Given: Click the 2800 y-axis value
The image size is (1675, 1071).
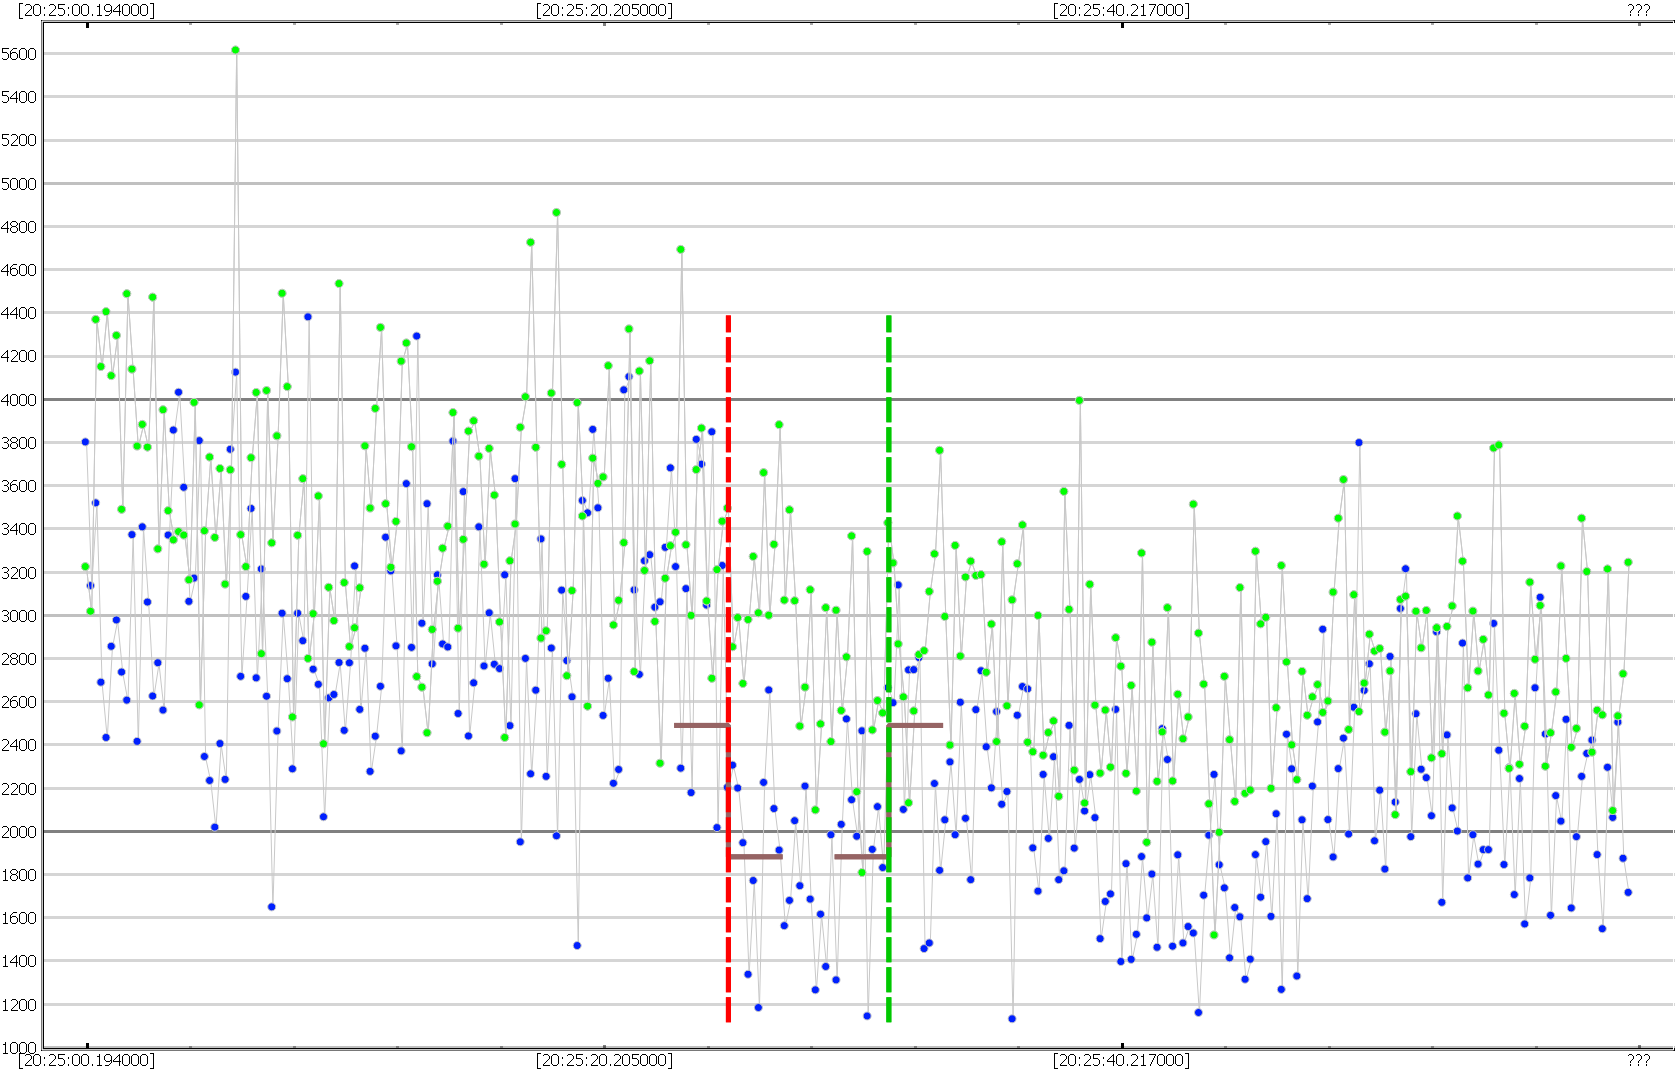Looking at the screenshot, I should tap(19, 659).
